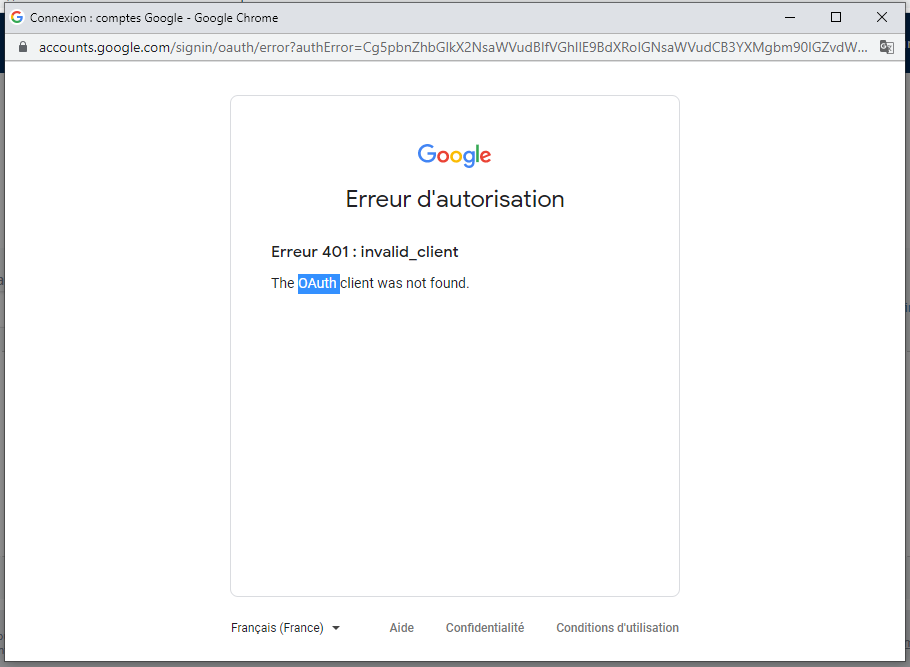This screenshot has width=910, height=667.
Task: Open the Aide link
Action: pyautogui.click(x=401, y=627)
